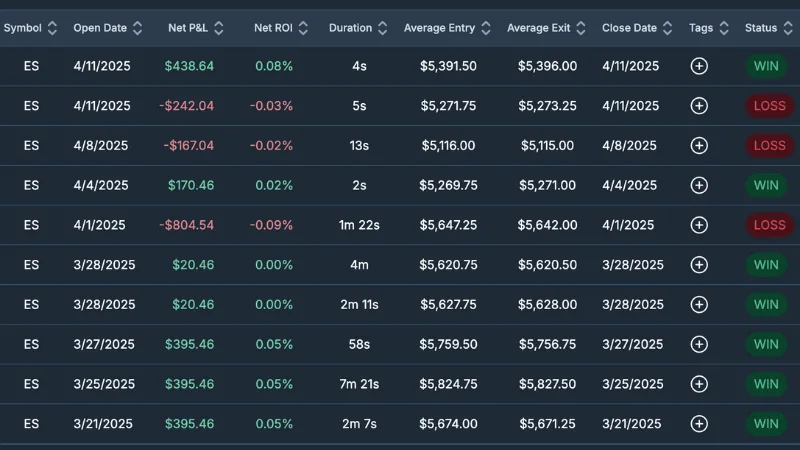Sort by Status column arrows
800x450 pixels.
(x=788, y=28)
